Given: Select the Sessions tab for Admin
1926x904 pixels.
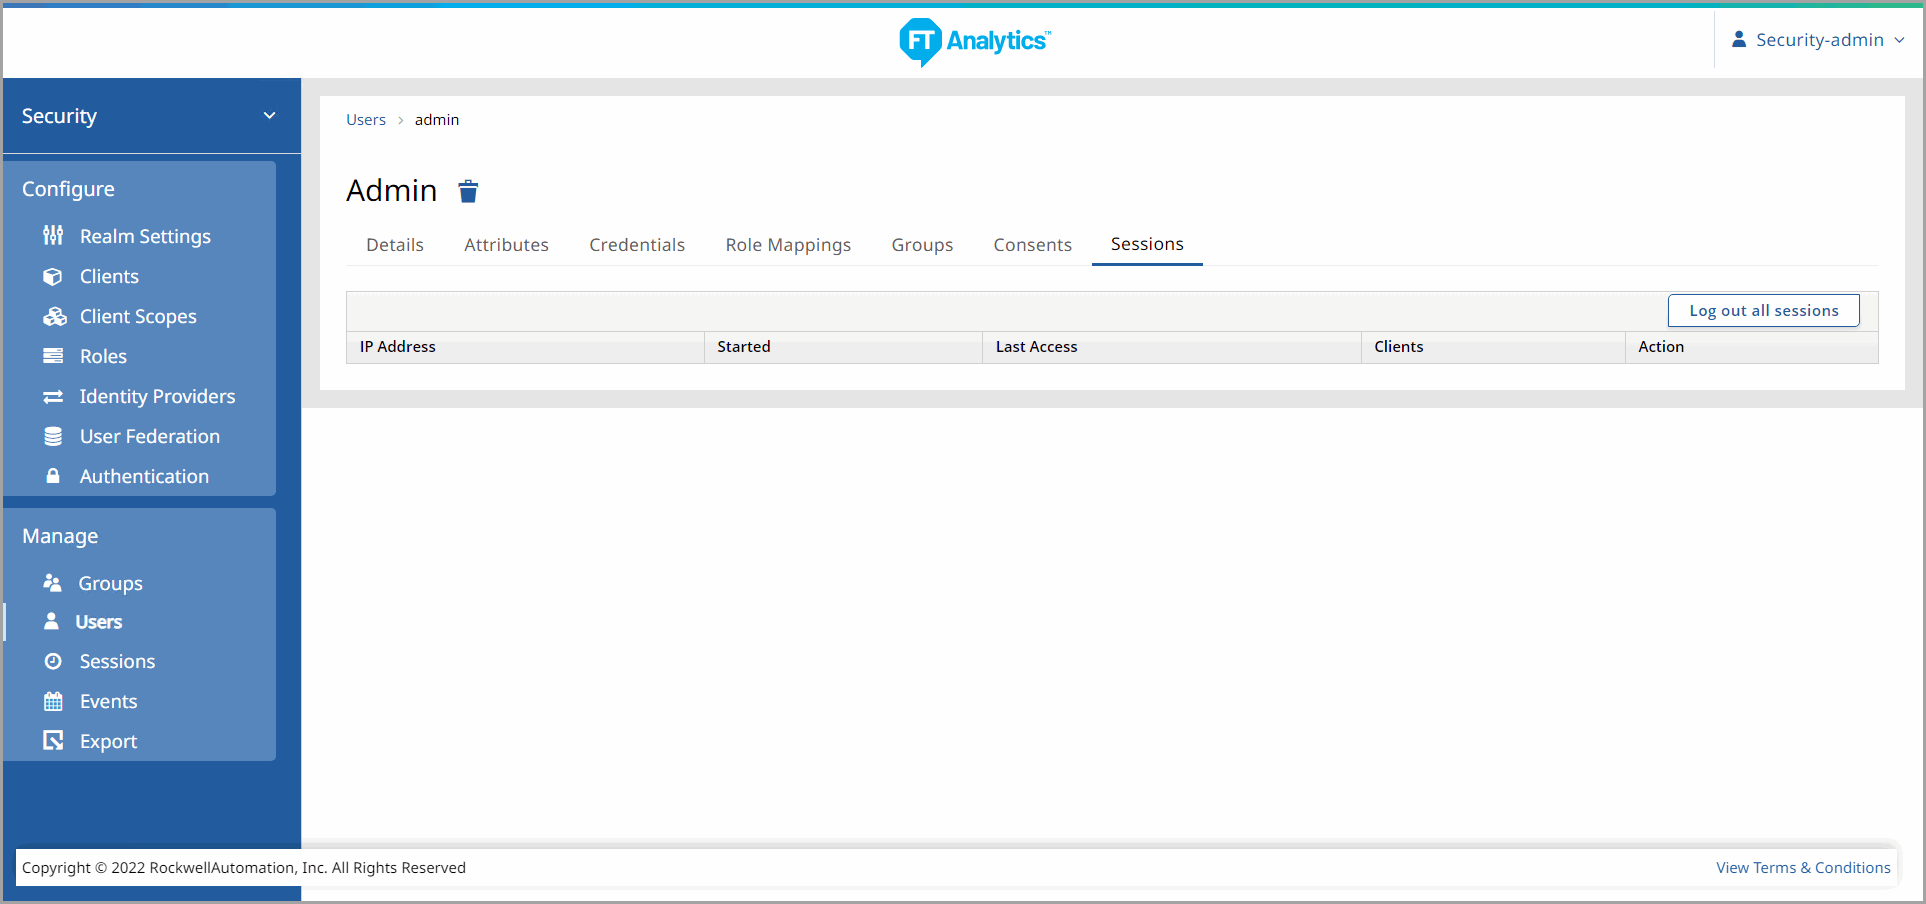Looking at the screenshot, I should pos(1147,244).
